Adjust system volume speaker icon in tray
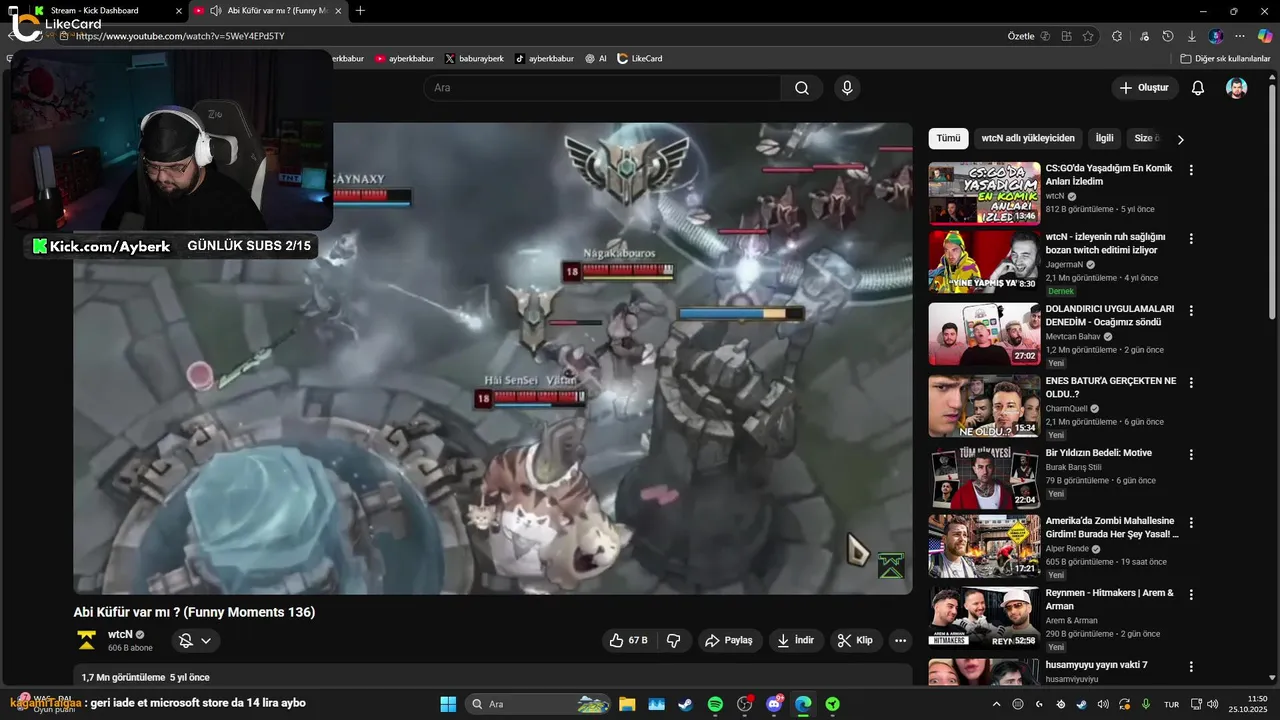The height and width of the screenshot is (720, 1280). click(1212, 704)
